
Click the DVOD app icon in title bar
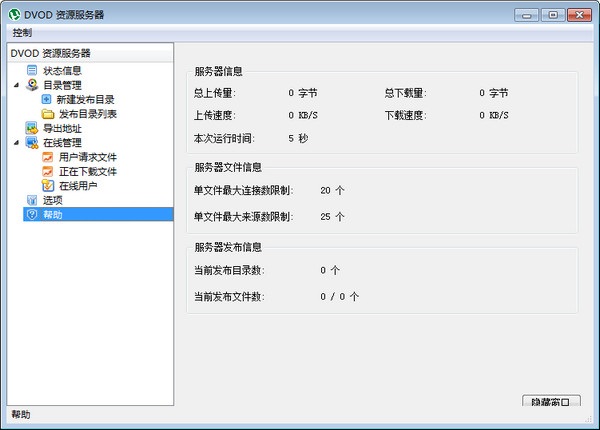coord(14,15)
